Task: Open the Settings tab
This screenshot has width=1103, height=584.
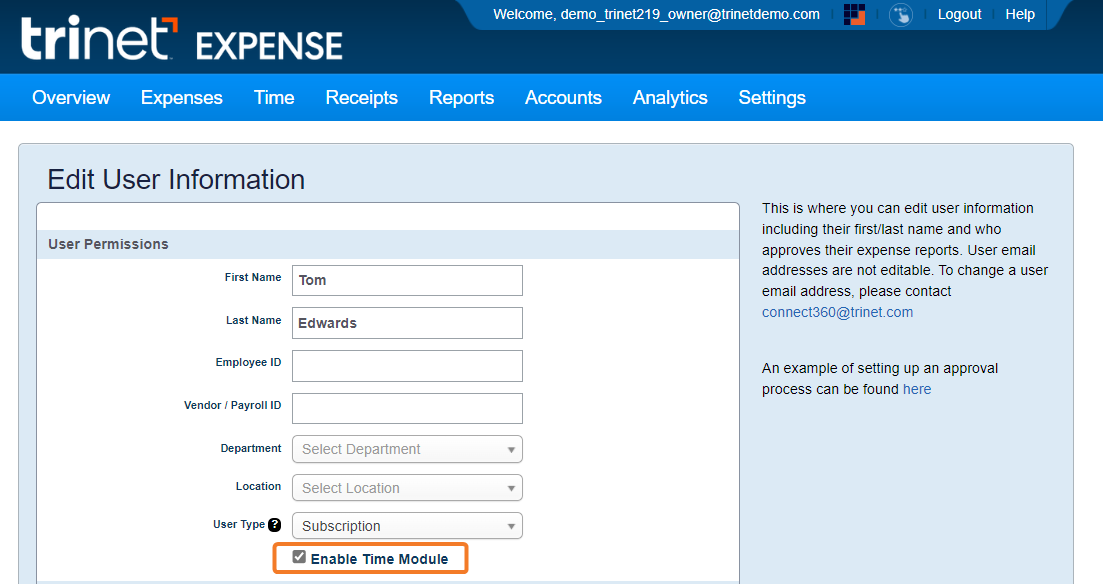Action: (772, 98)
